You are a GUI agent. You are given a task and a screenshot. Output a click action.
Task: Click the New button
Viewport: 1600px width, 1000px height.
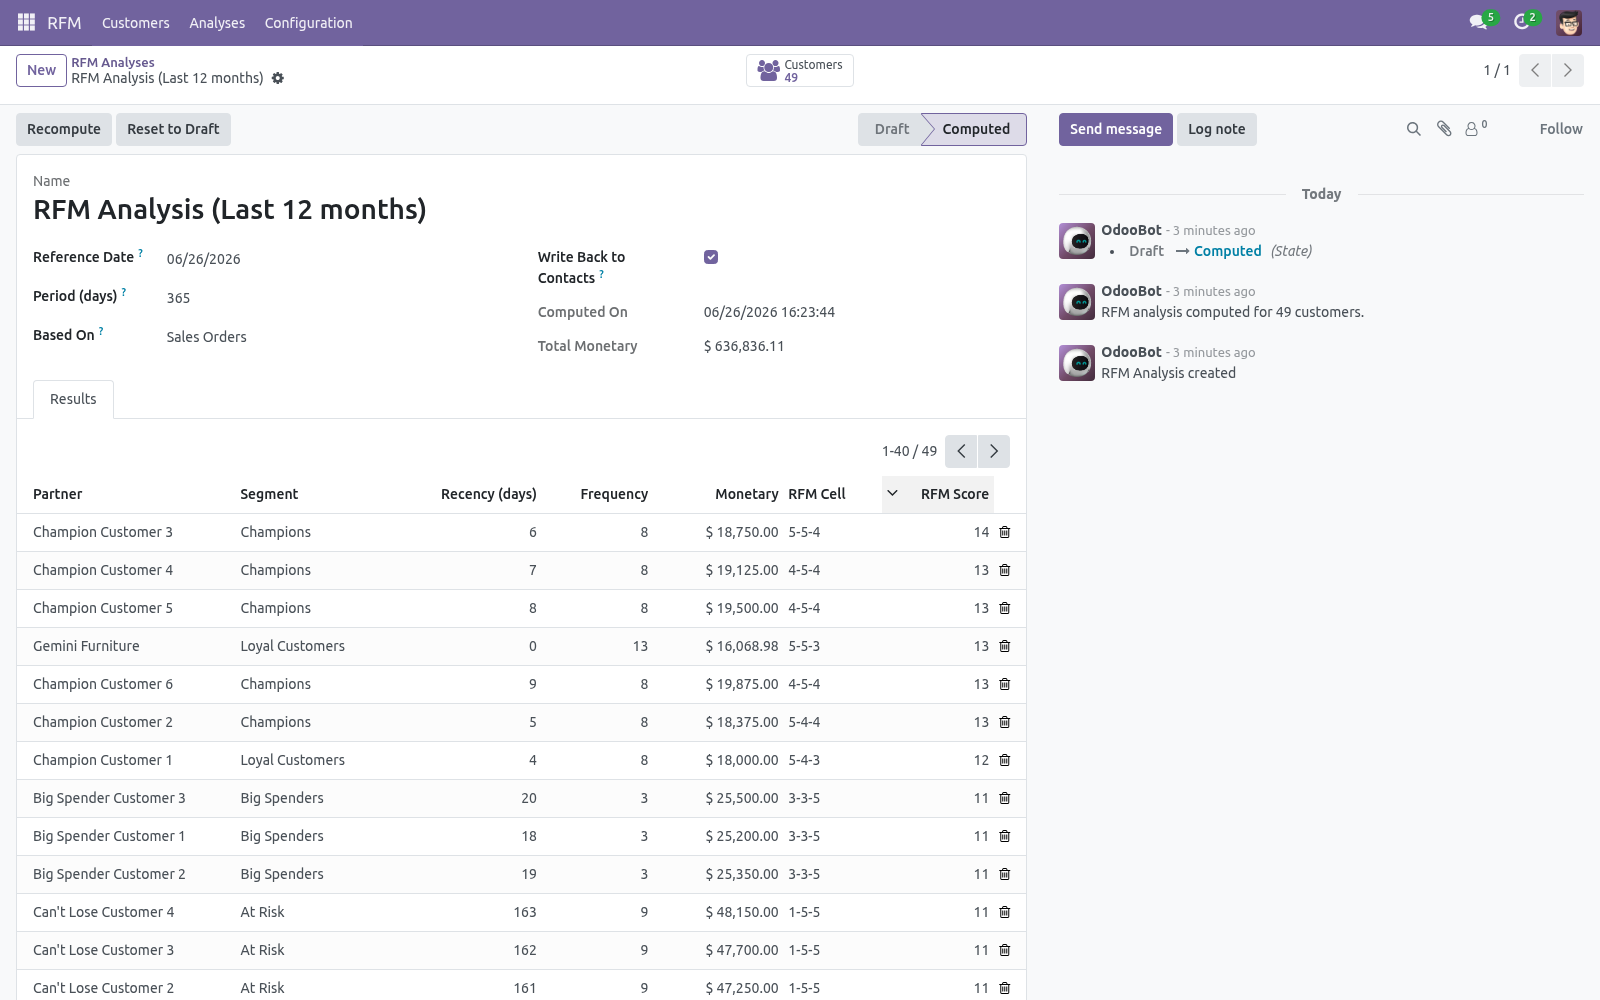coord(41,70)
